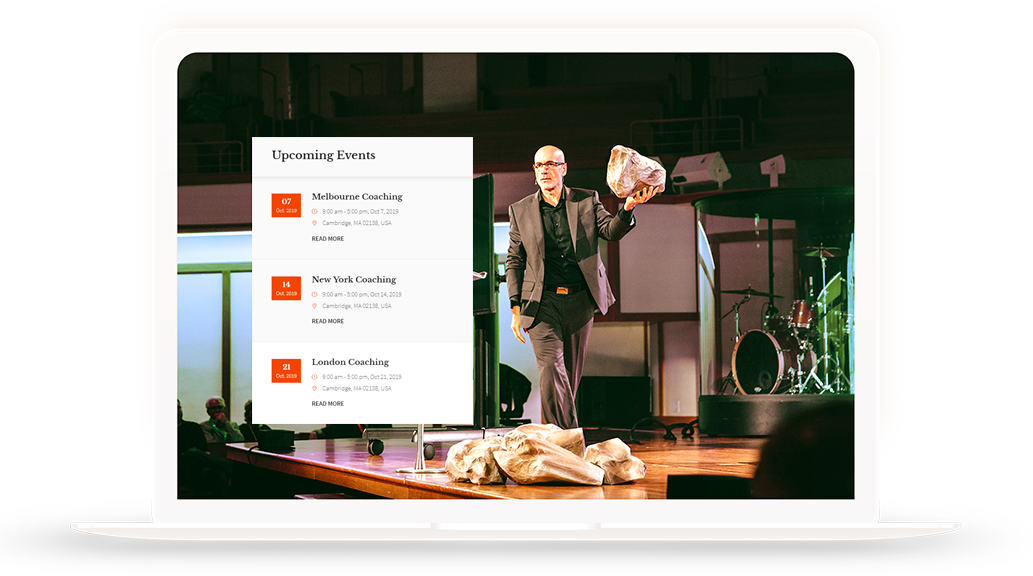Select the orange 21 Oct date badge

pyautogui.click(x=285, y=370)
